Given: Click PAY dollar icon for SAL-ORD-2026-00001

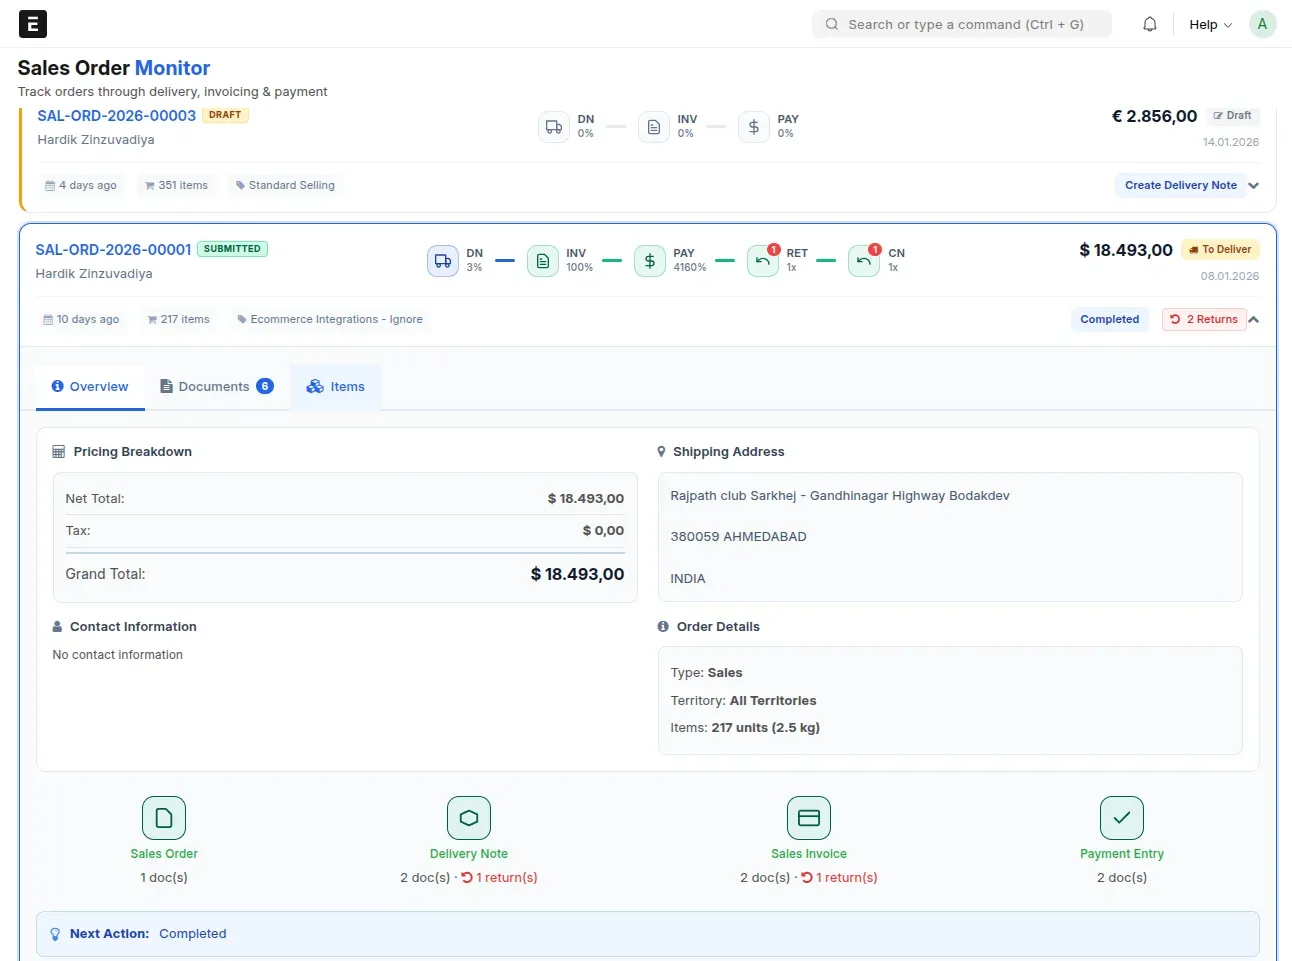Looking at the screenshot, I should tap(650, 261).
